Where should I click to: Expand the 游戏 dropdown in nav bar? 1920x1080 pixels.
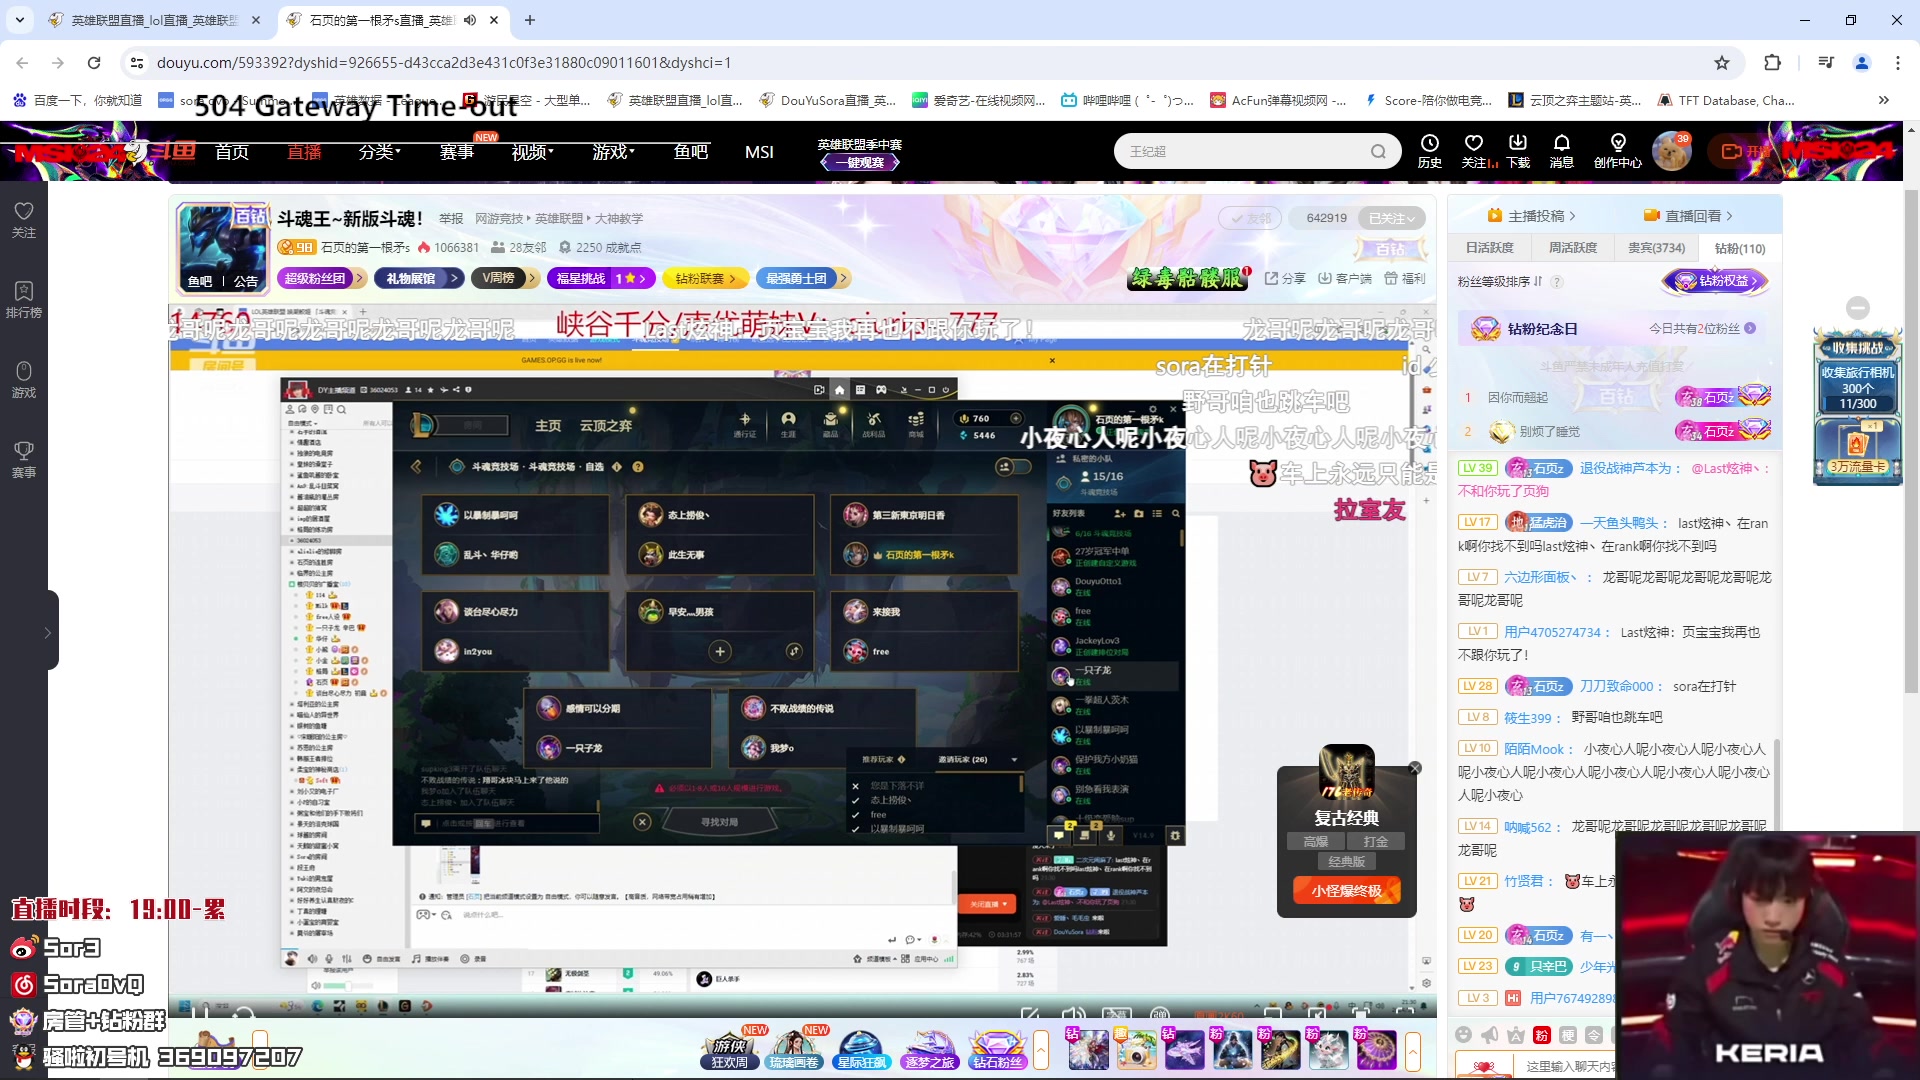tap(613, 152)
